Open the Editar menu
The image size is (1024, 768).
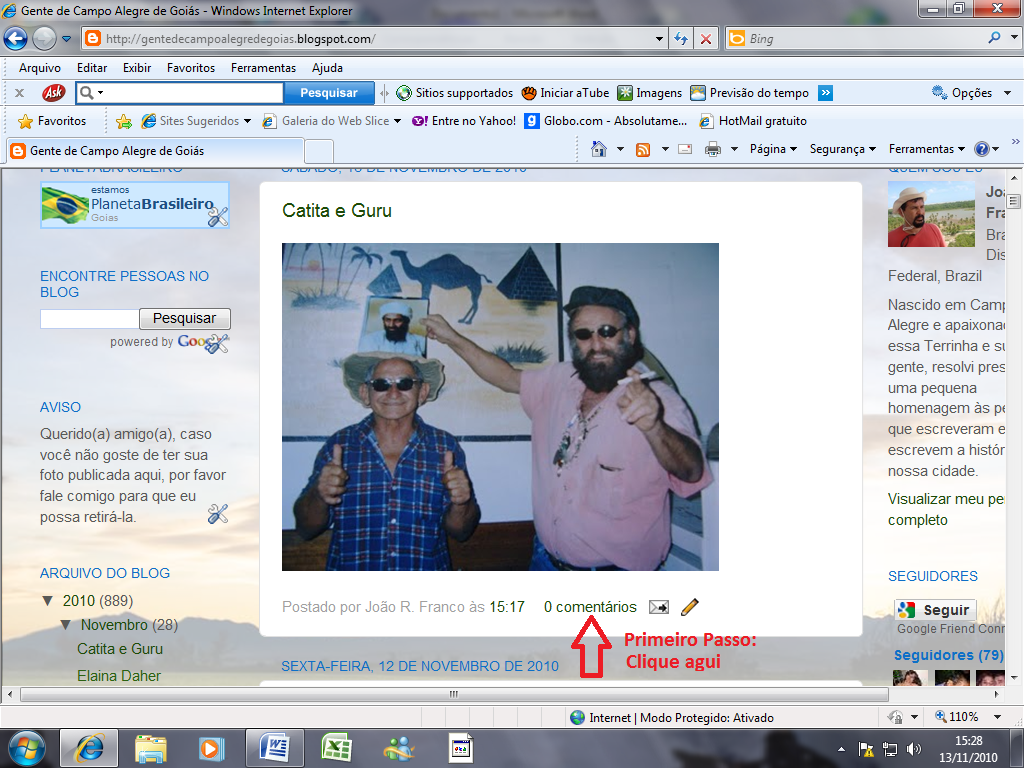92,68
